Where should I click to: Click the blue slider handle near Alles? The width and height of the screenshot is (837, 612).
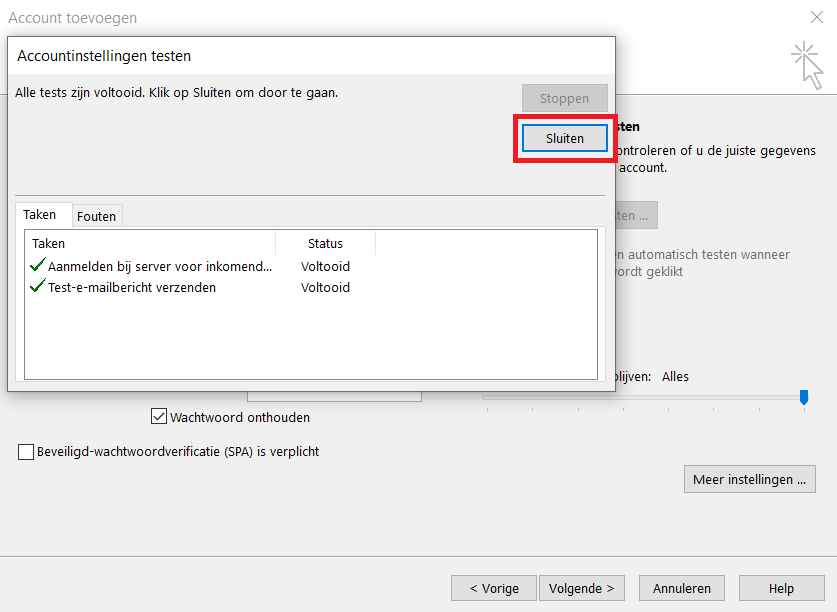point(803,397)
